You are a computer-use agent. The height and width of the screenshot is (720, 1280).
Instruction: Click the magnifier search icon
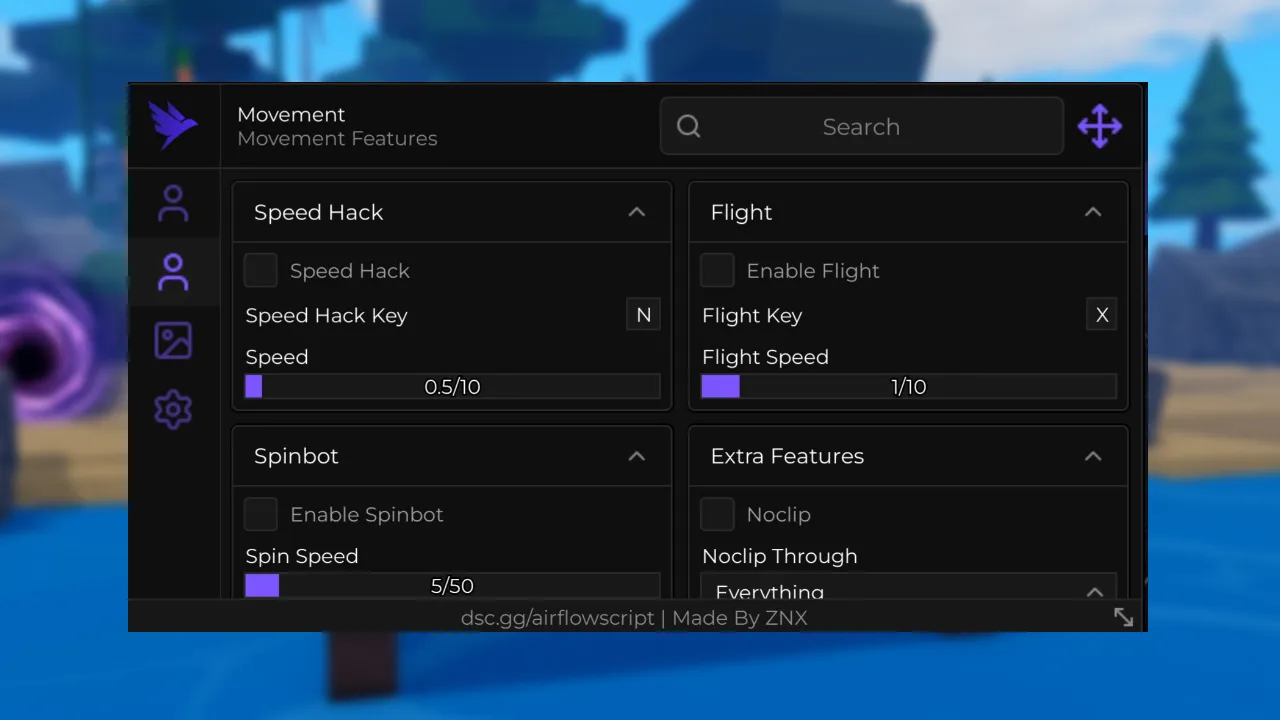pyautogui.click(x=689, y=126)
